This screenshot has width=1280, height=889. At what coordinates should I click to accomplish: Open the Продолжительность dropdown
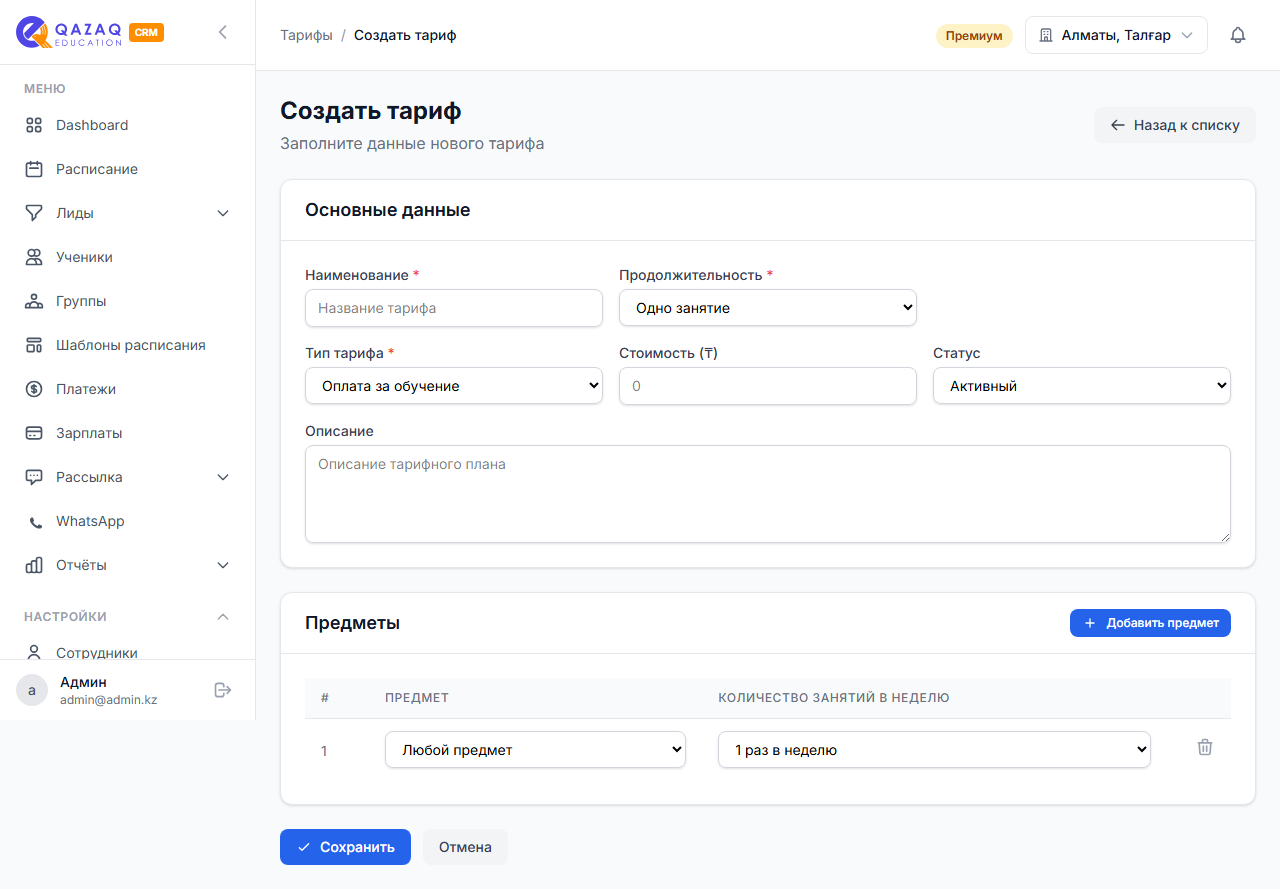768,308
